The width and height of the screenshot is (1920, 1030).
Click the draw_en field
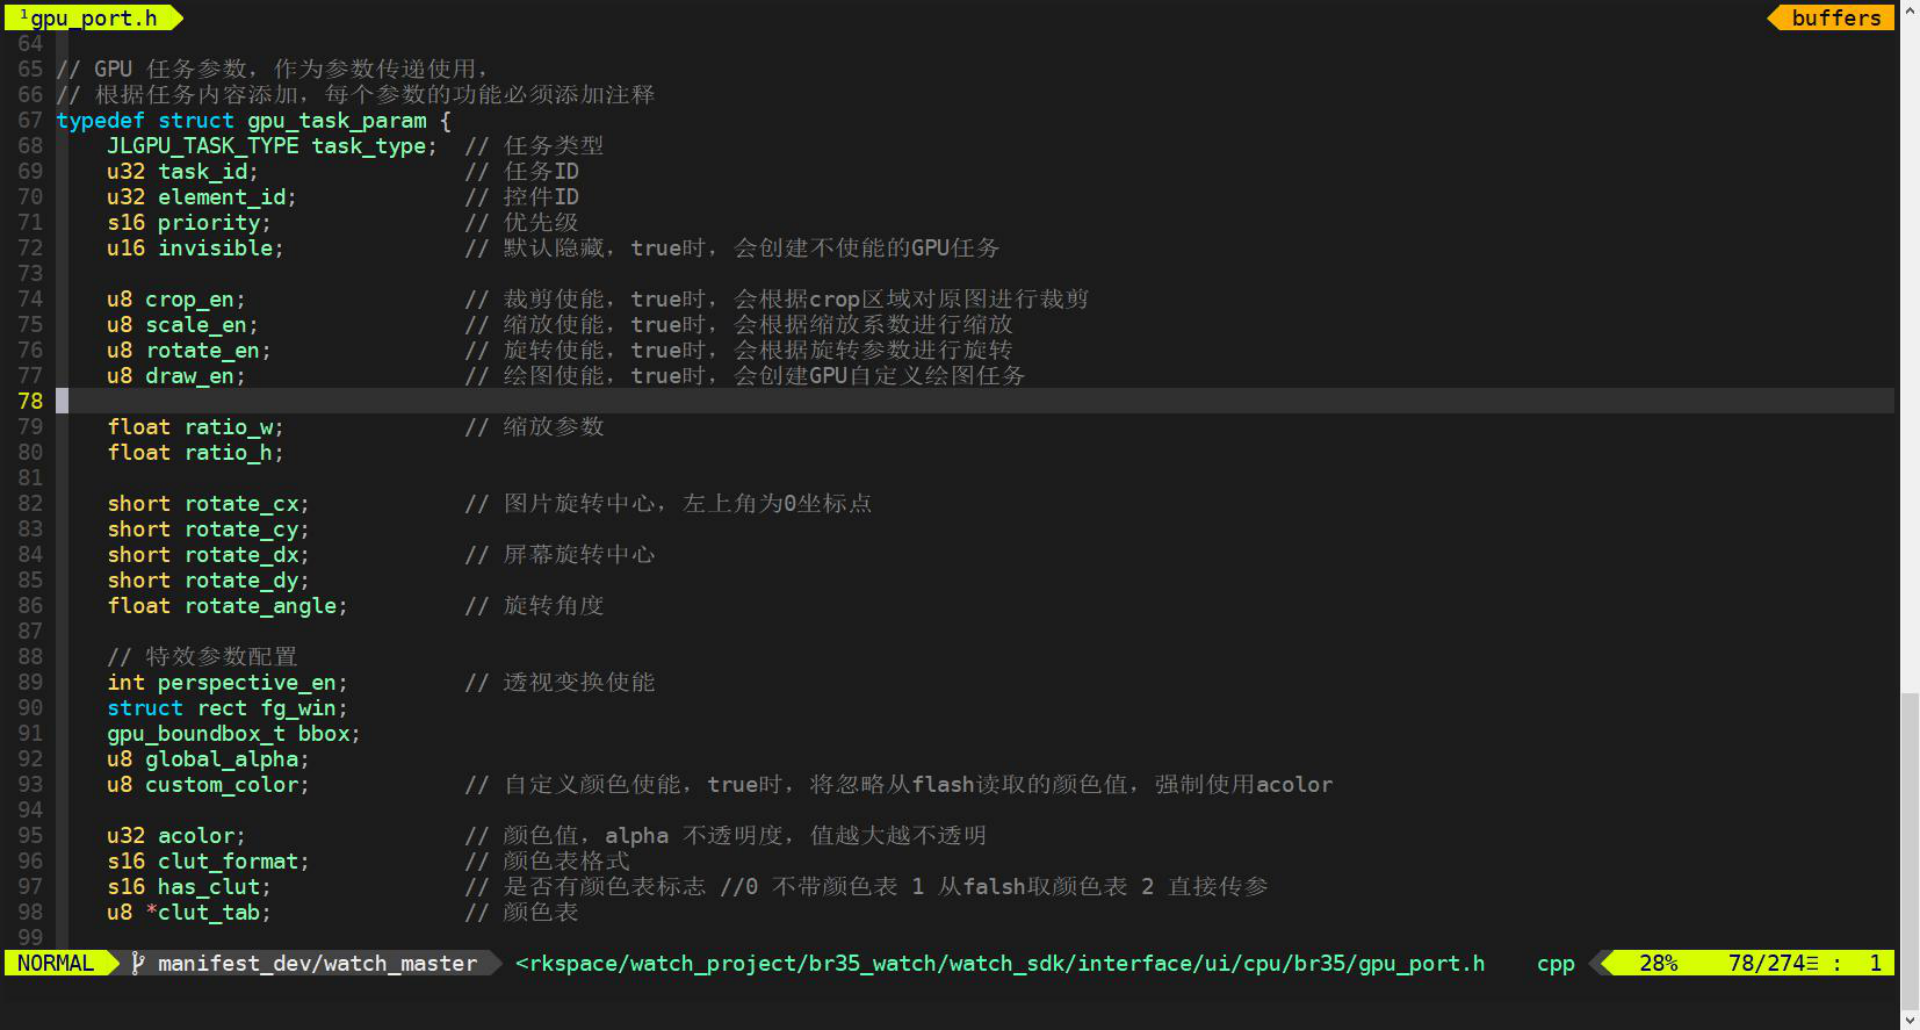[x=190, y=376]
